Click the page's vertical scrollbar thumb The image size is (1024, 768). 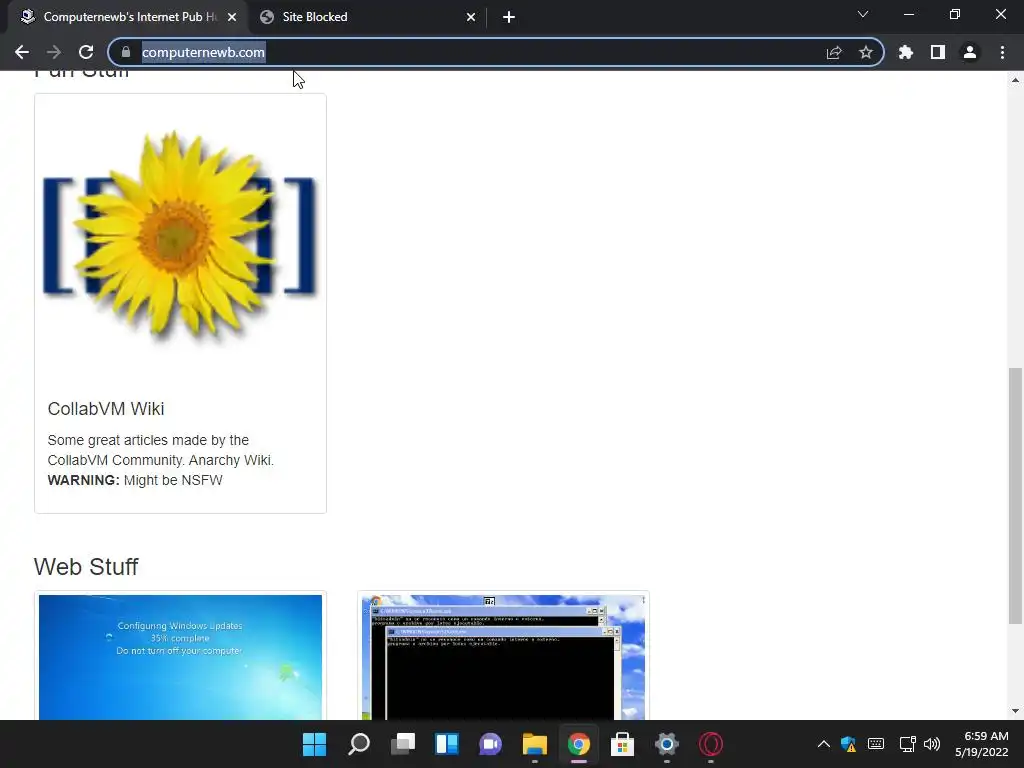1015,496
